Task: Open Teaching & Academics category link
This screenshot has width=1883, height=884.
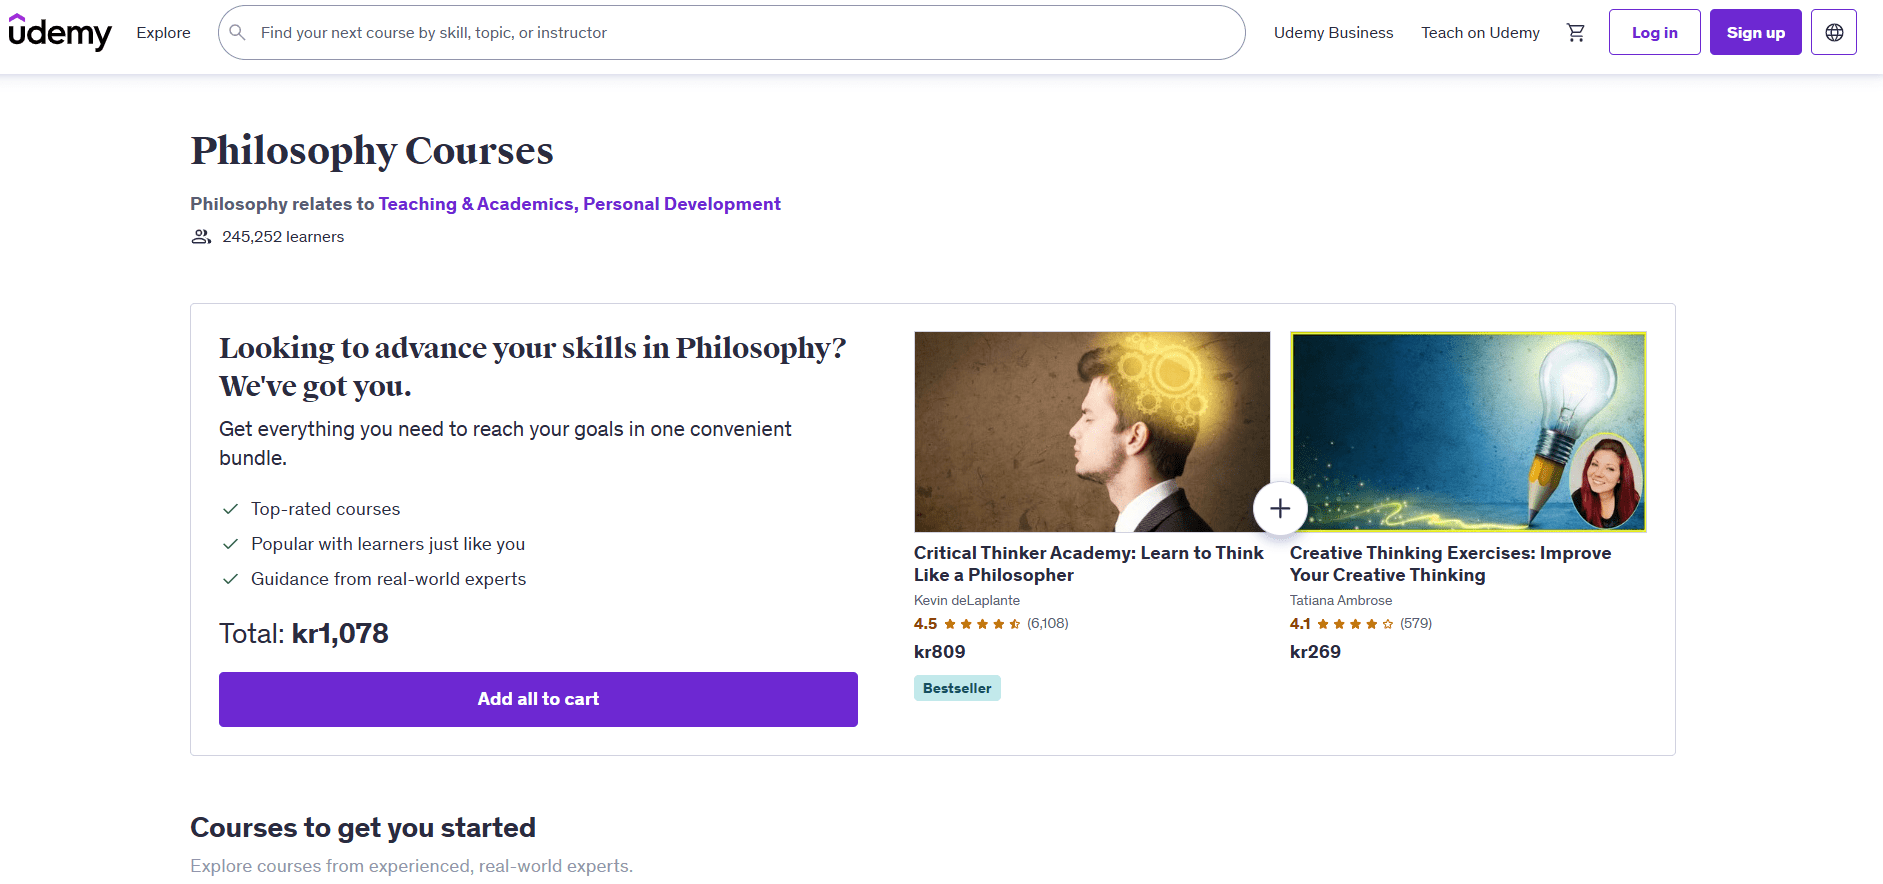Action: click(x=476, y=204)
